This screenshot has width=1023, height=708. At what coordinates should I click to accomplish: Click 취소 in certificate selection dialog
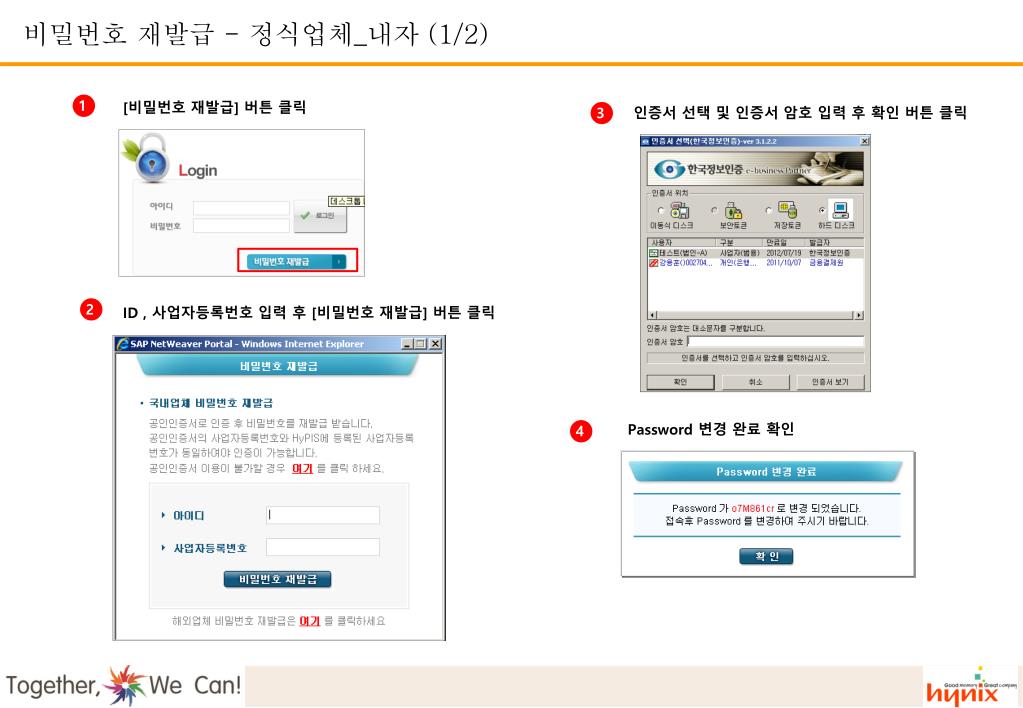pos(755,382)
